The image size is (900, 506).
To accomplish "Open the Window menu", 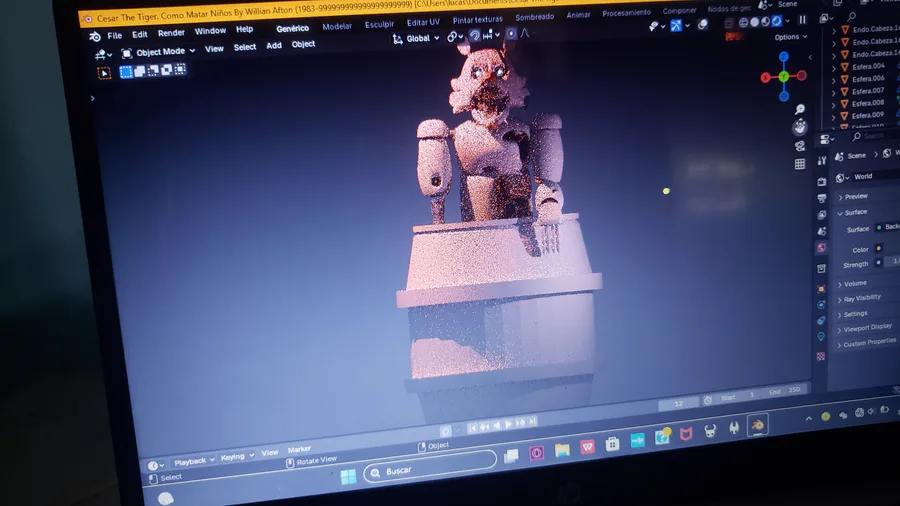I will coord(210,31).
